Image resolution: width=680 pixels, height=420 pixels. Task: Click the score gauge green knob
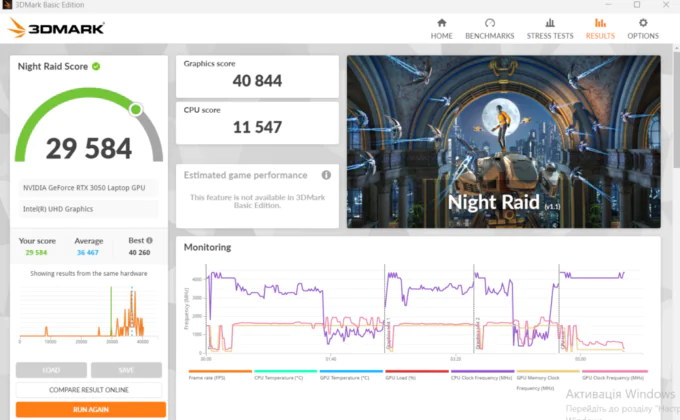(x=136, y=109)
